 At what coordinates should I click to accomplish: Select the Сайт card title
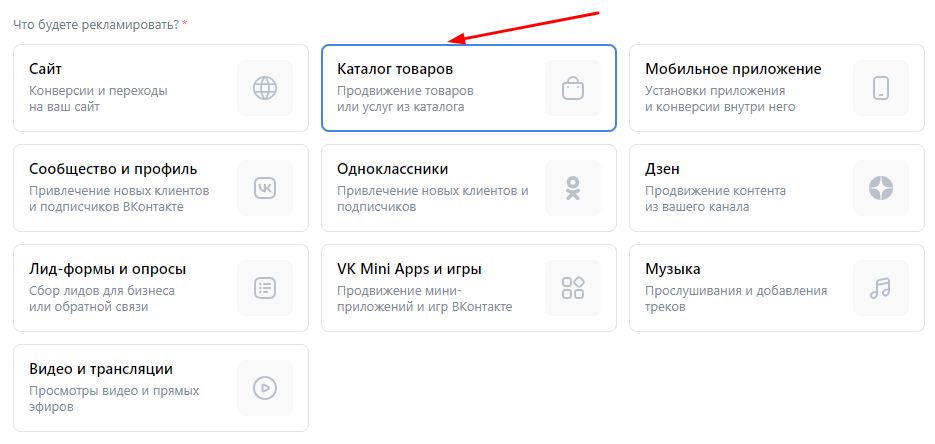click(45, 69)
